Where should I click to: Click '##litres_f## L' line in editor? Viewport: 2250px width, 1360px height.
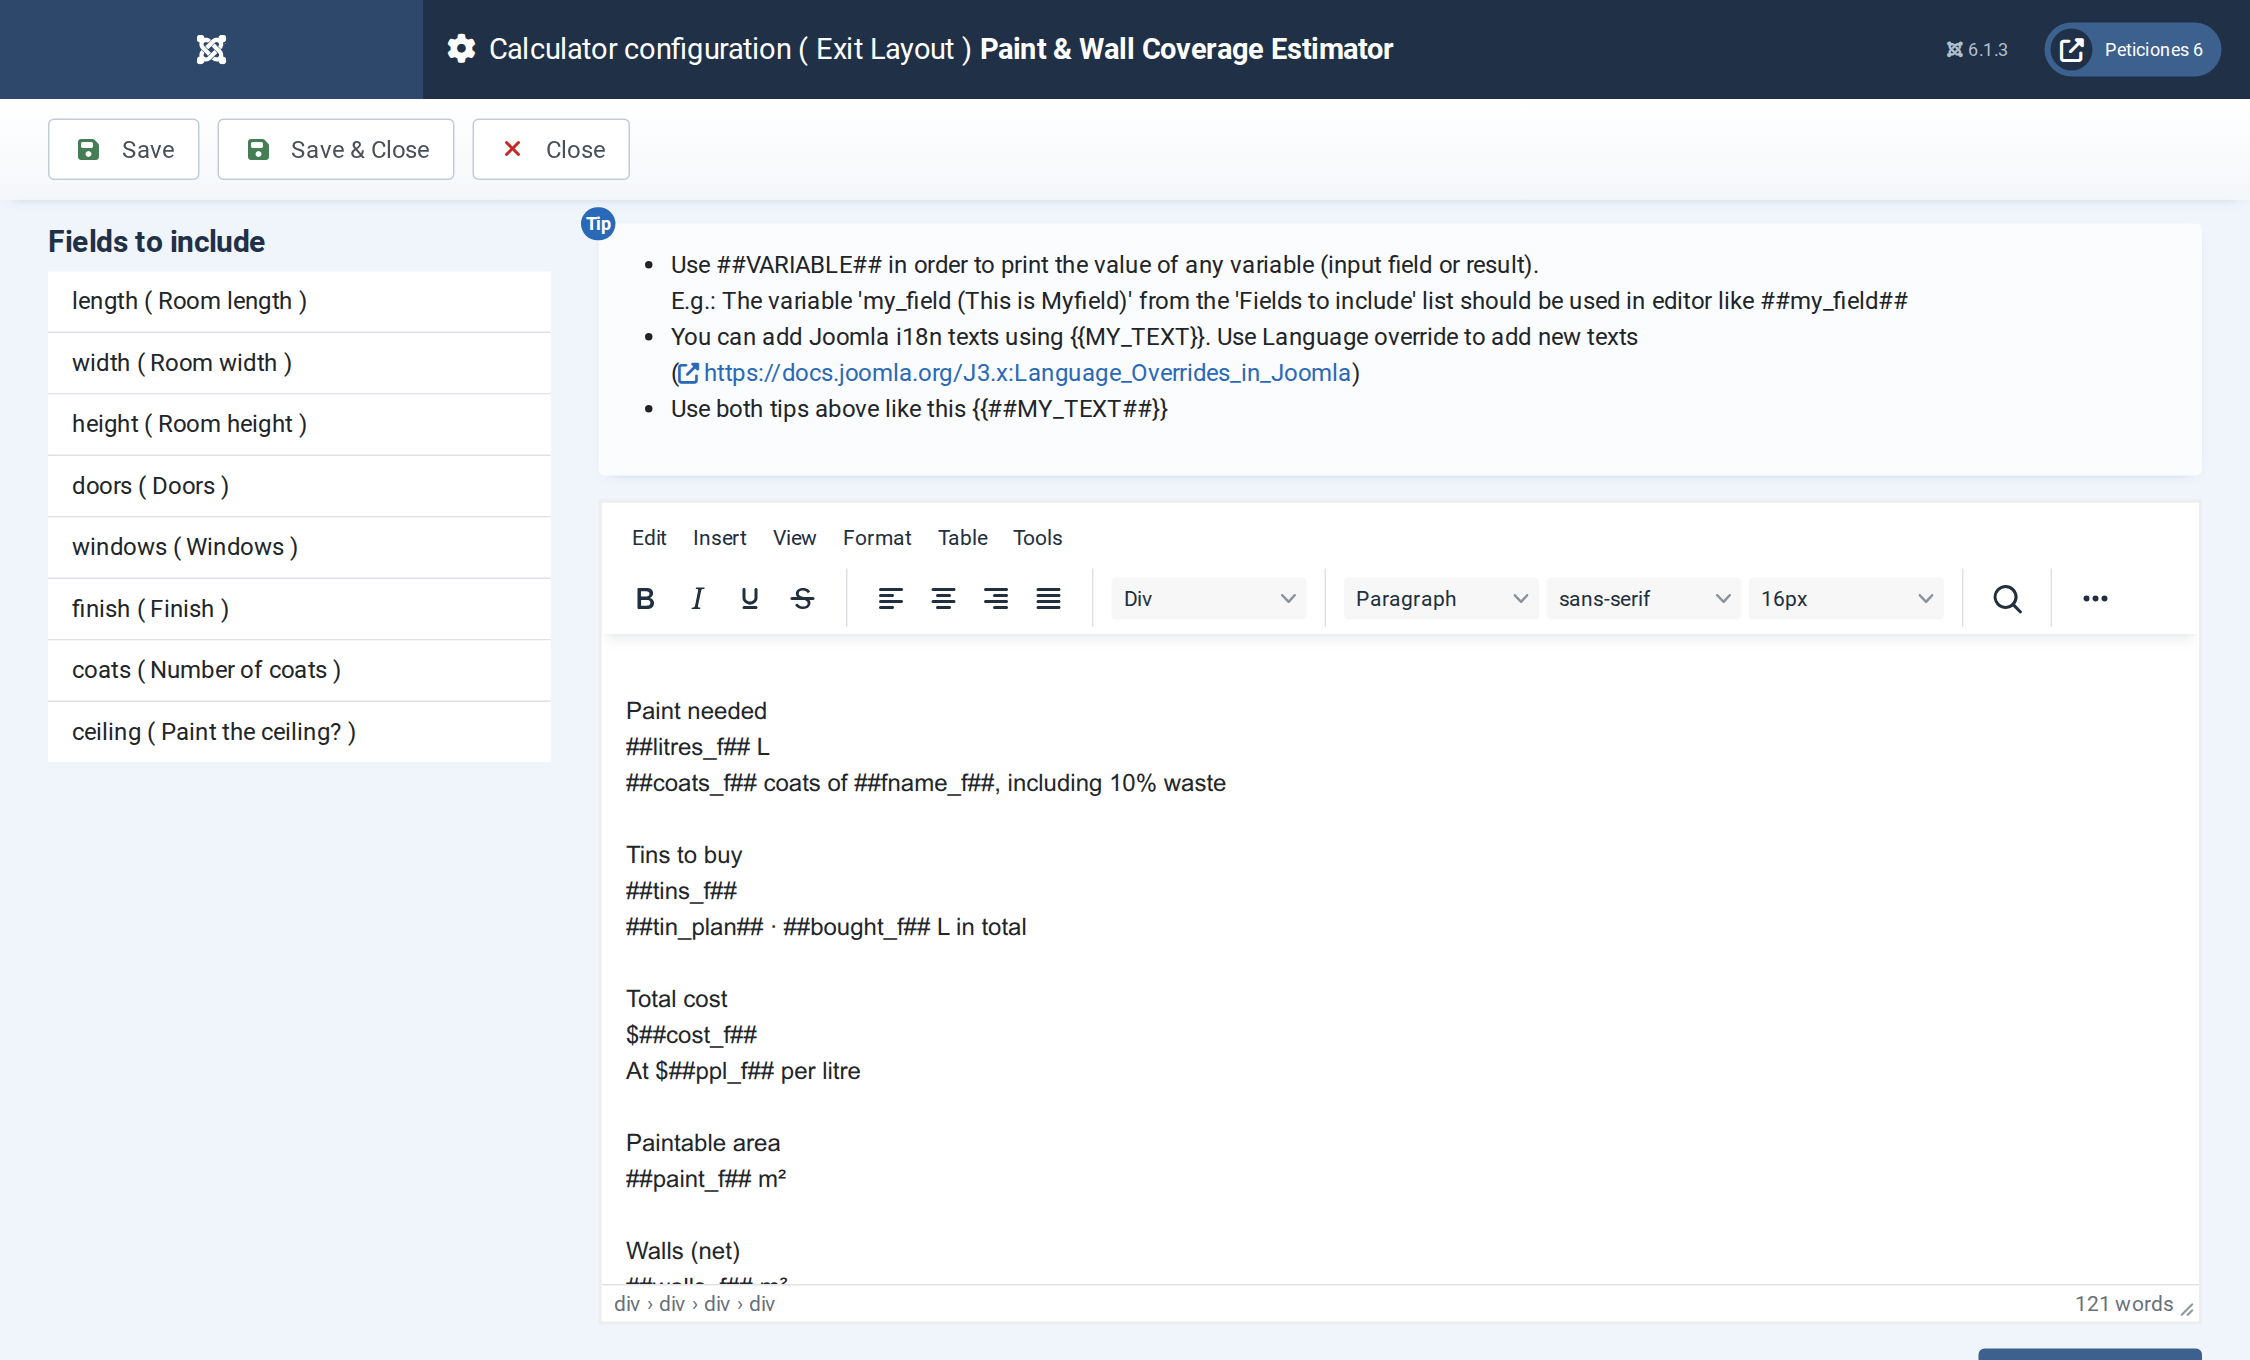[x=697, y=747]
